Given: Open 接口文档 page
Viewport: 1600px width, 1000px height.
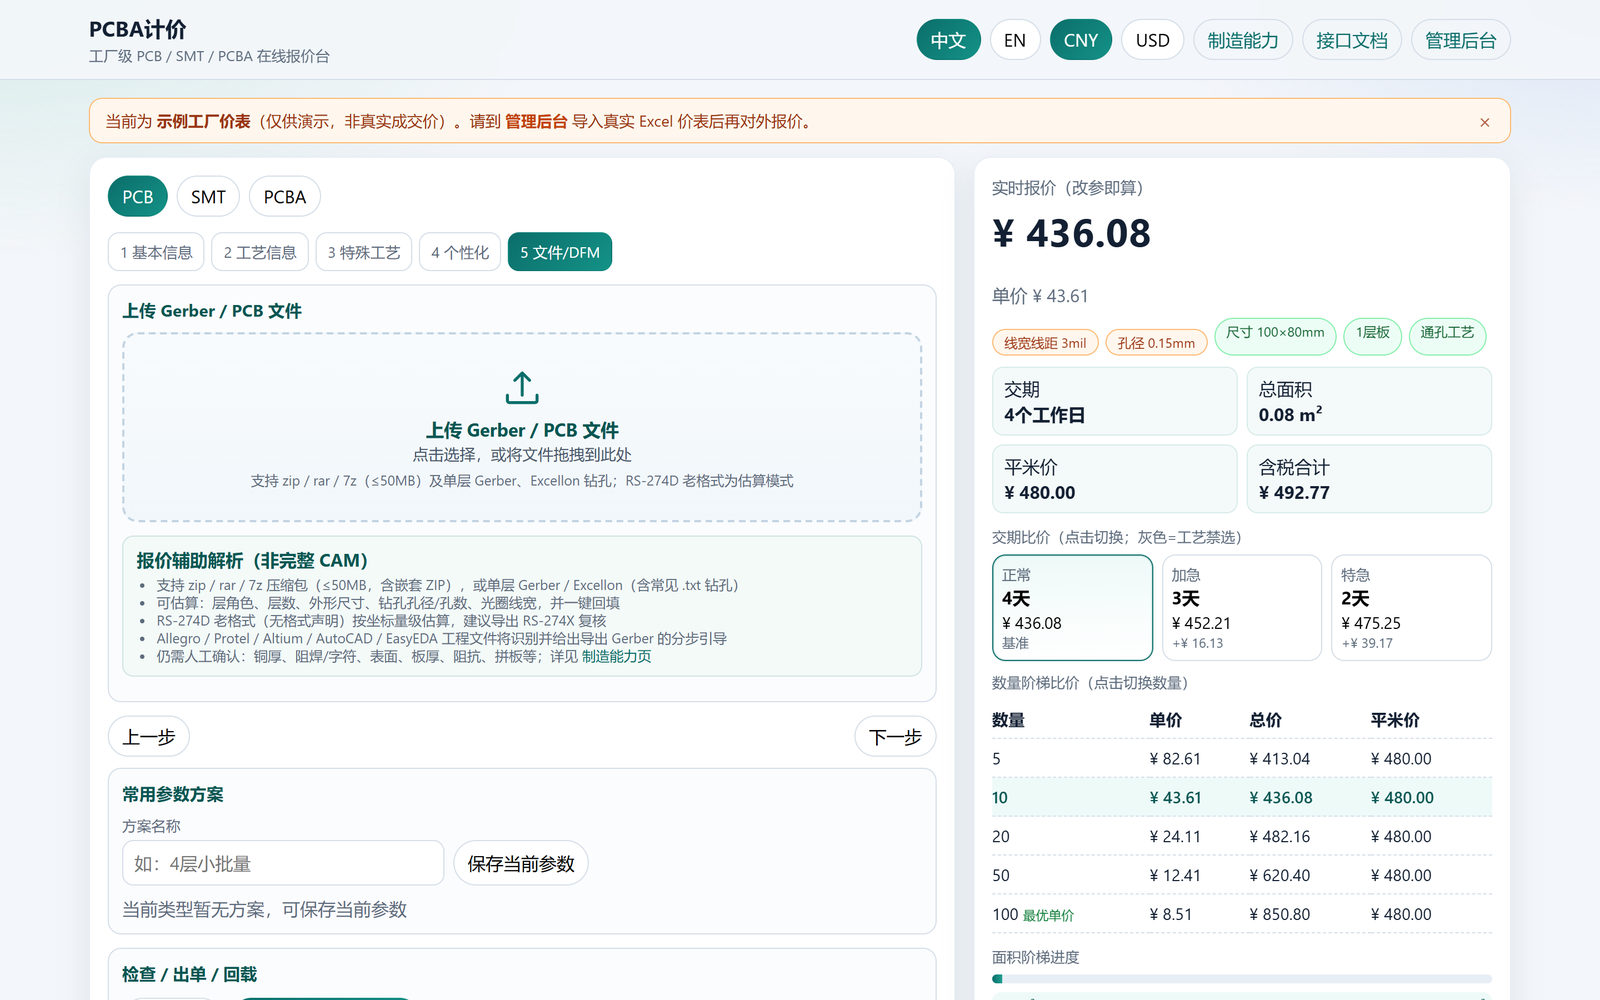Looking at the screenshot, I should [1352, 40].
